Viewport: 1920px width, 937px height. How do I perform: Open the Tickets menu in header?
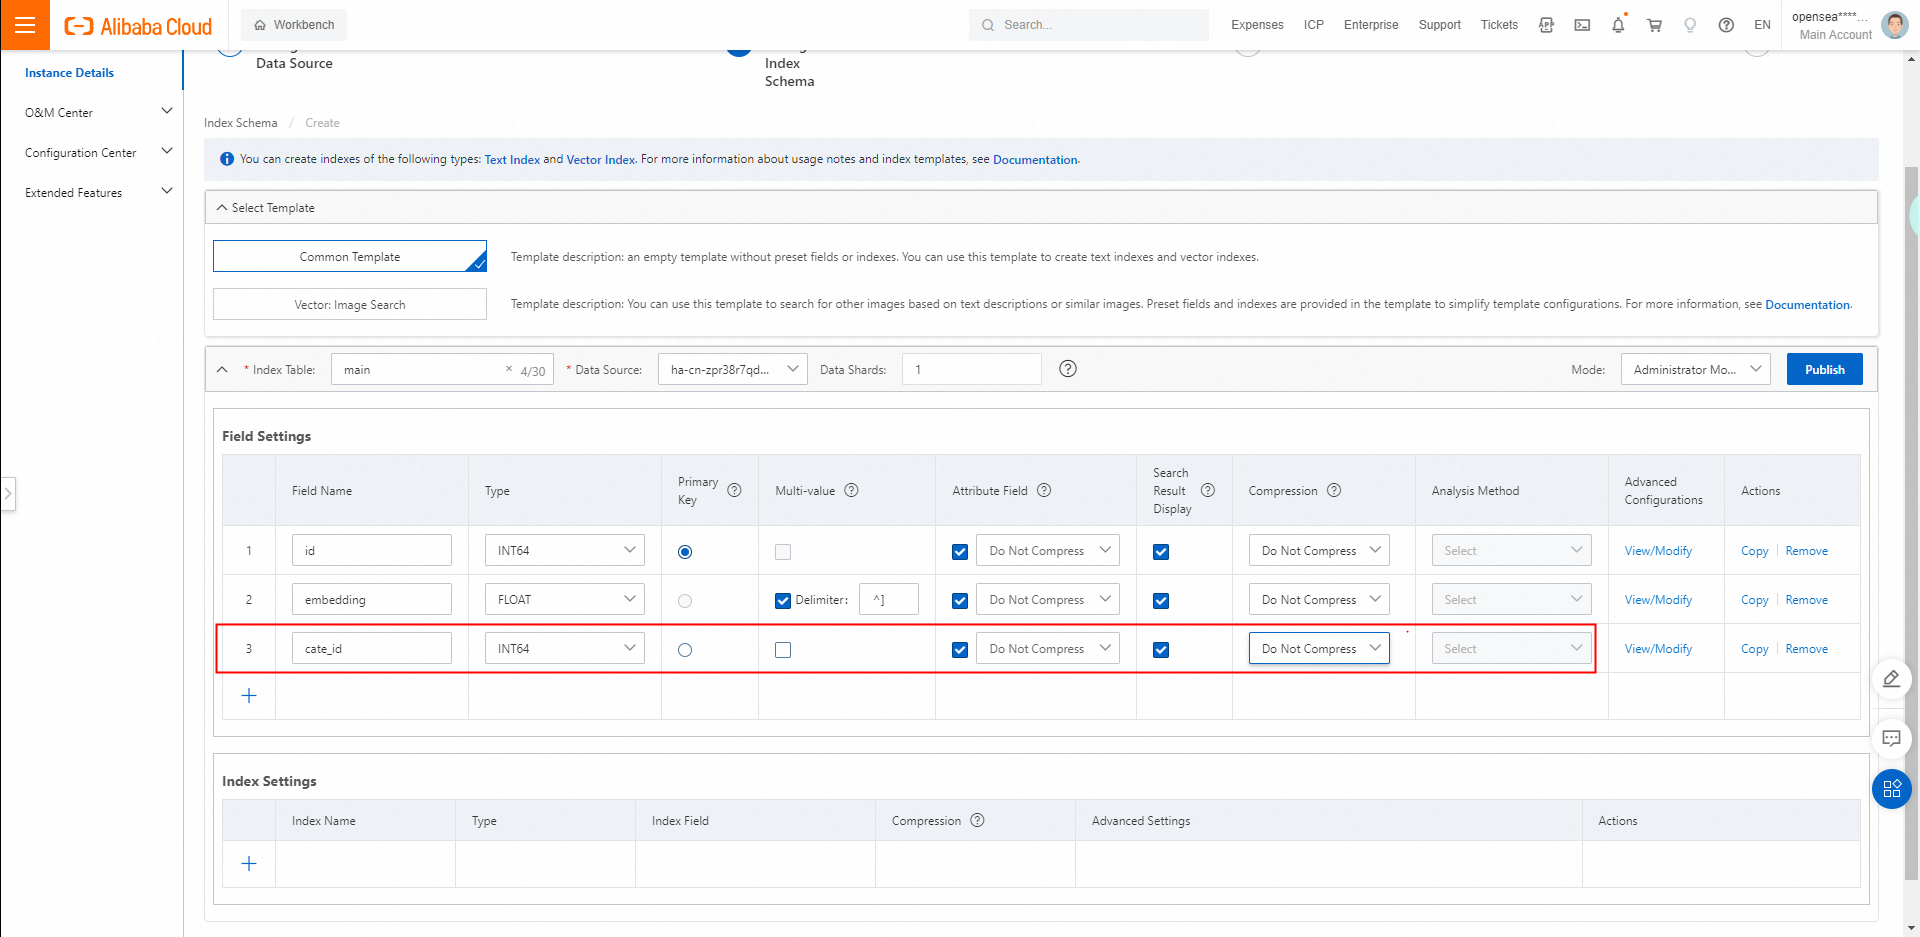coord(1499,25)
